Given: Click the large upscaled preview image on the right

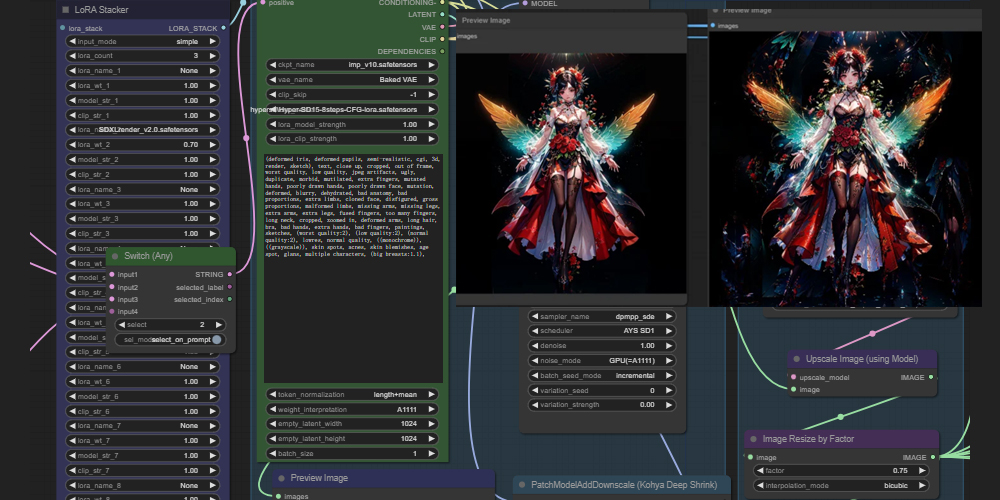Looking at the screenshot, I should coord(846,169).
